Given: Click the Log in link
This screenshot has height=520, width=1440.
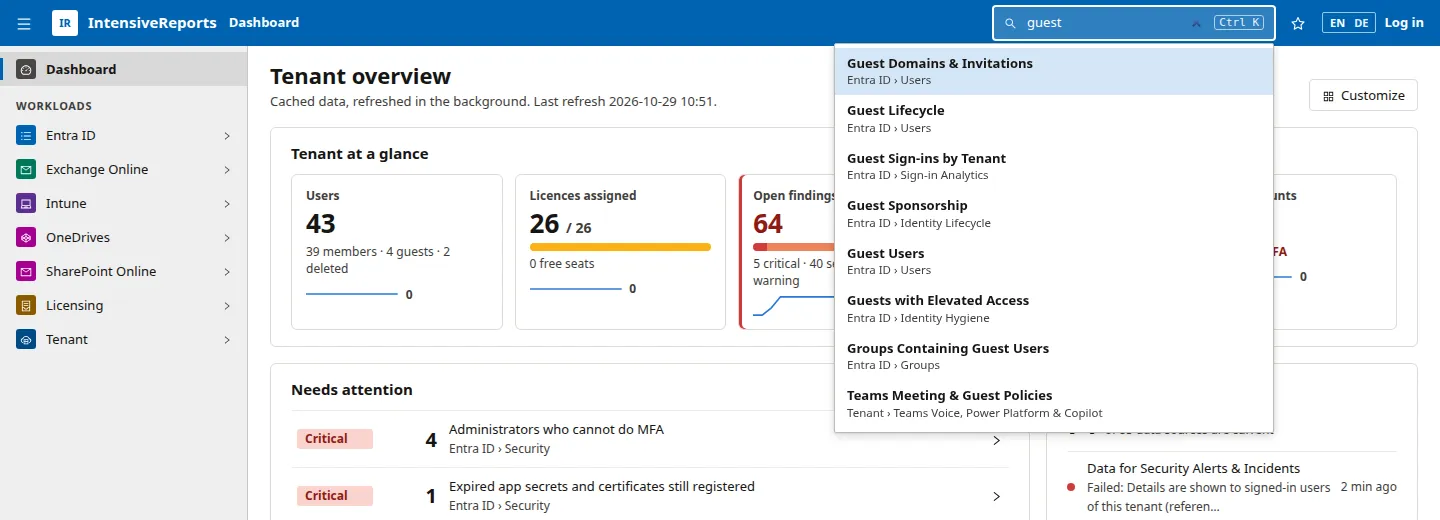Looking at the screenshot, I should [x=1404, y=23].
